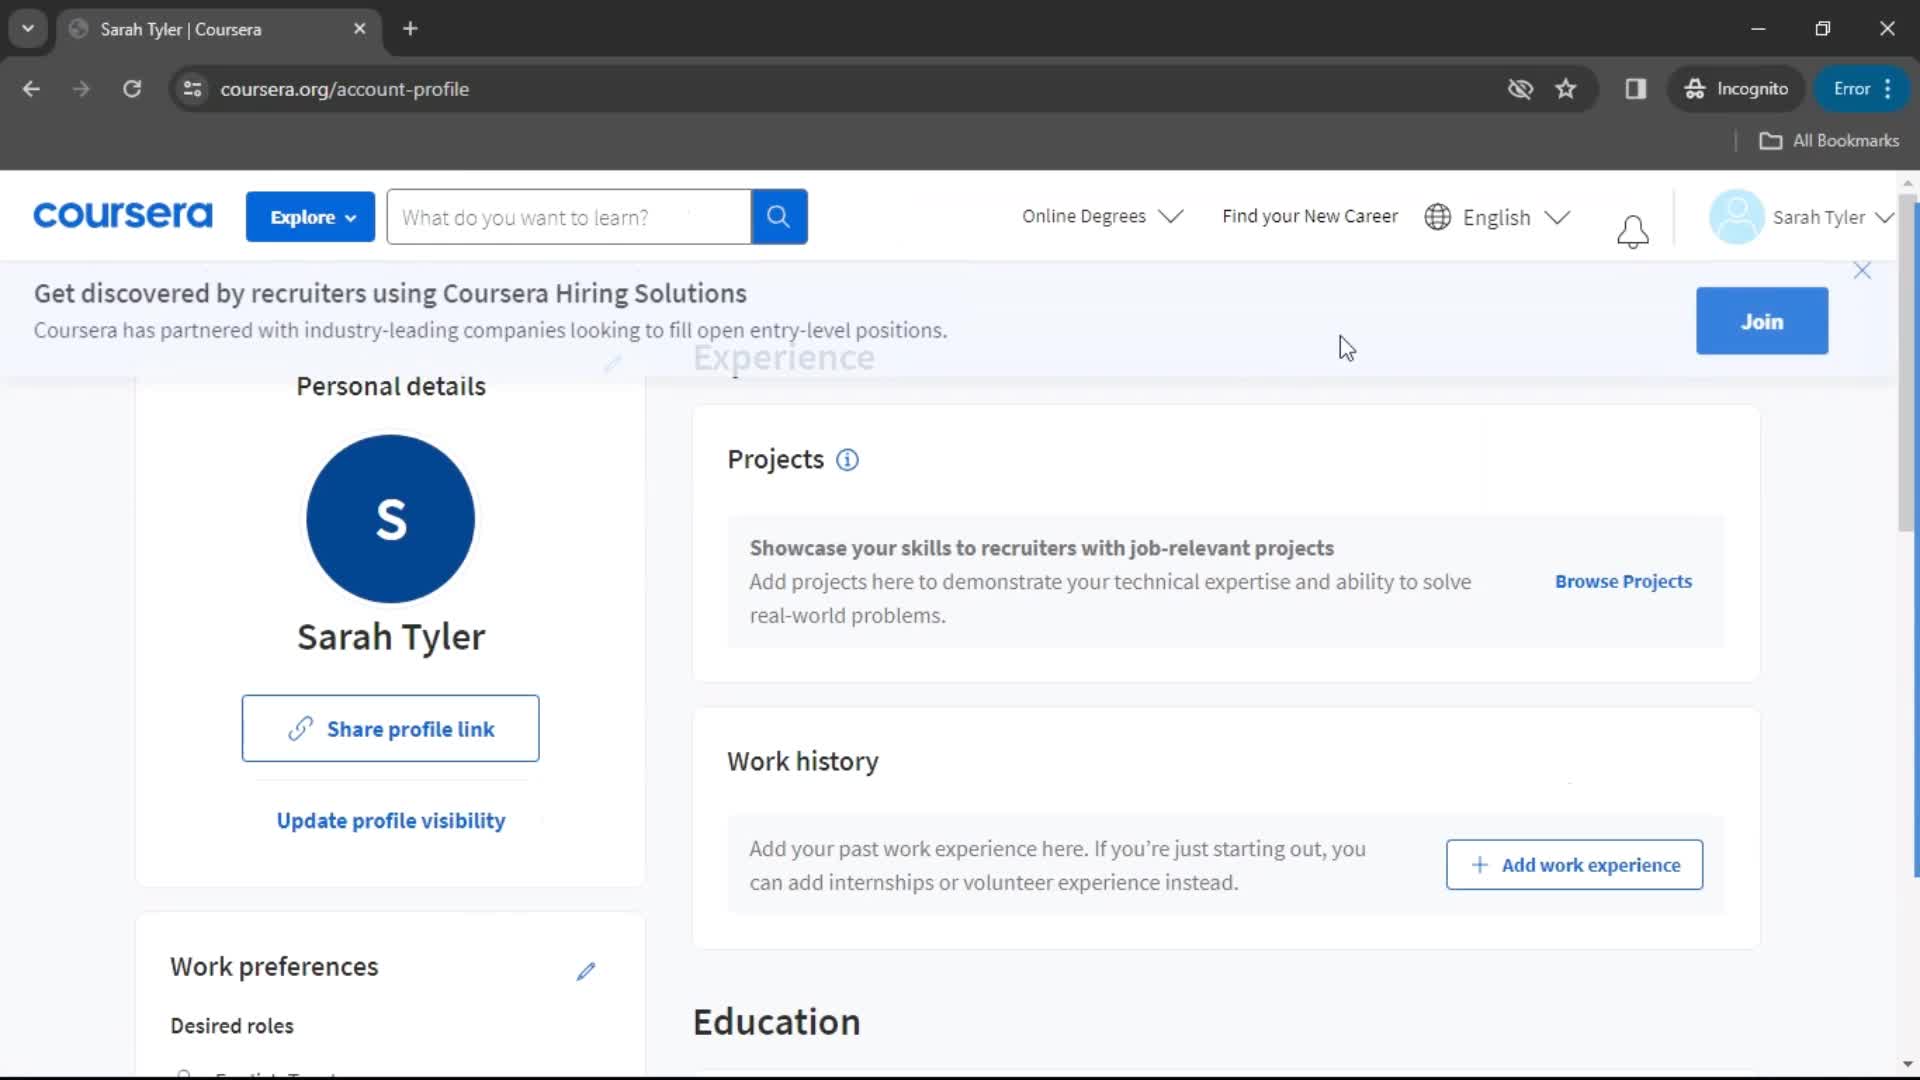This screenshot has height=1080, width=1920.
Task: Edit Work preferences with pencil icon
Action: coord(586,971)
